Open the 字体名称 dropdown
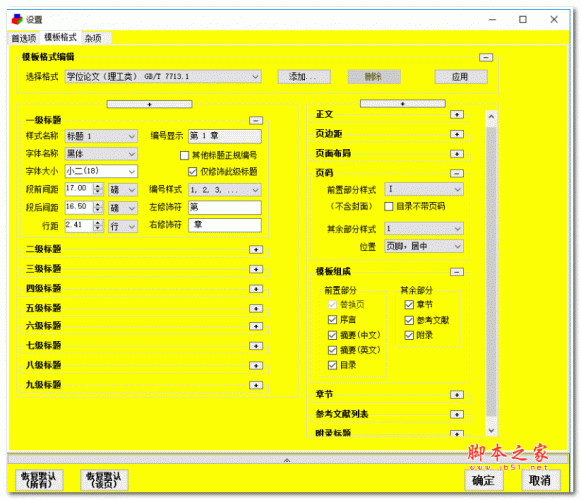 pyautogui.click(x=101, y=153)
